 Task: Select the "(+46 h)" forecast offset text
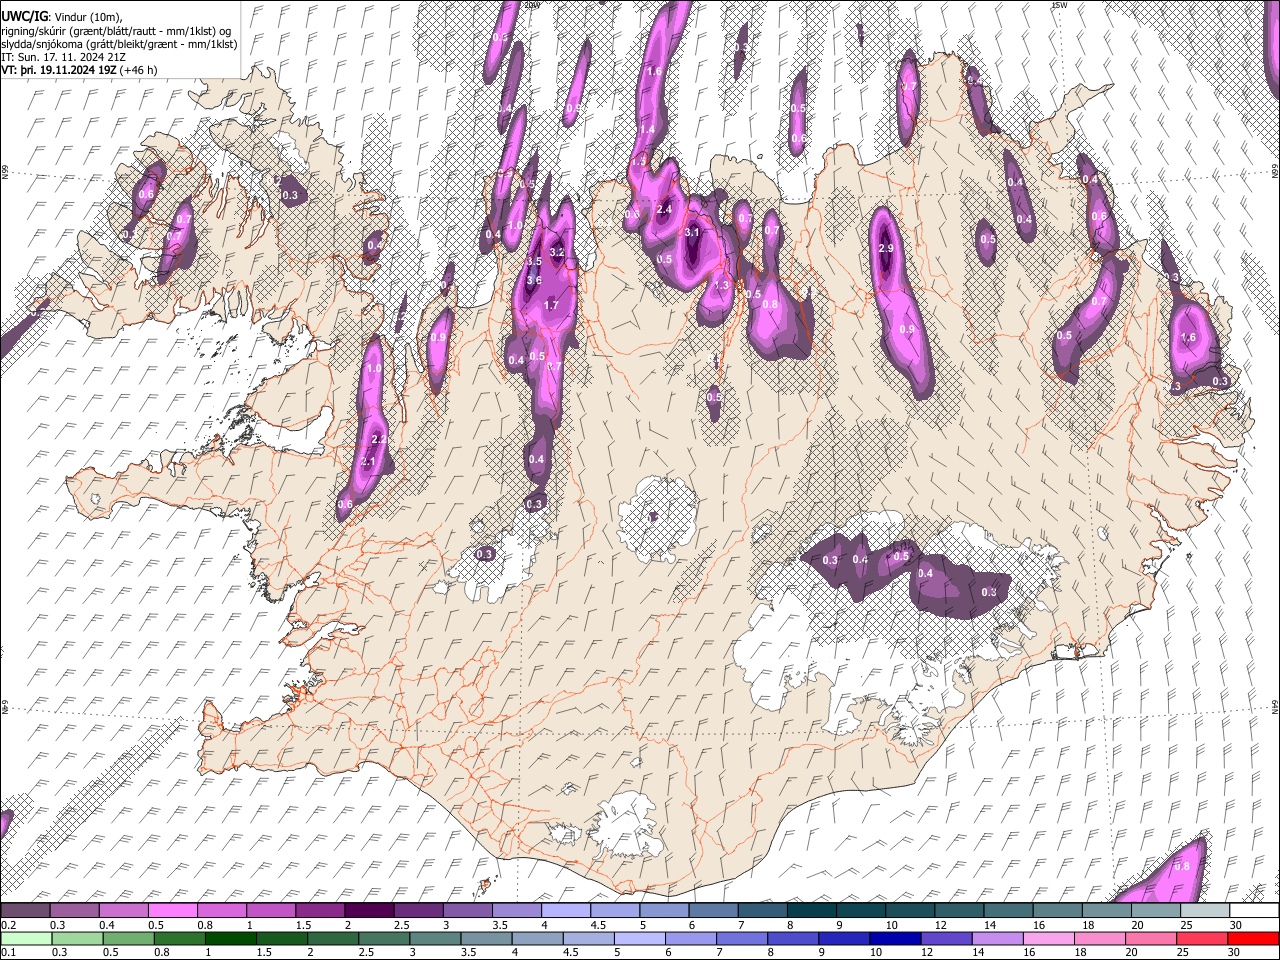tap(138, 71)
